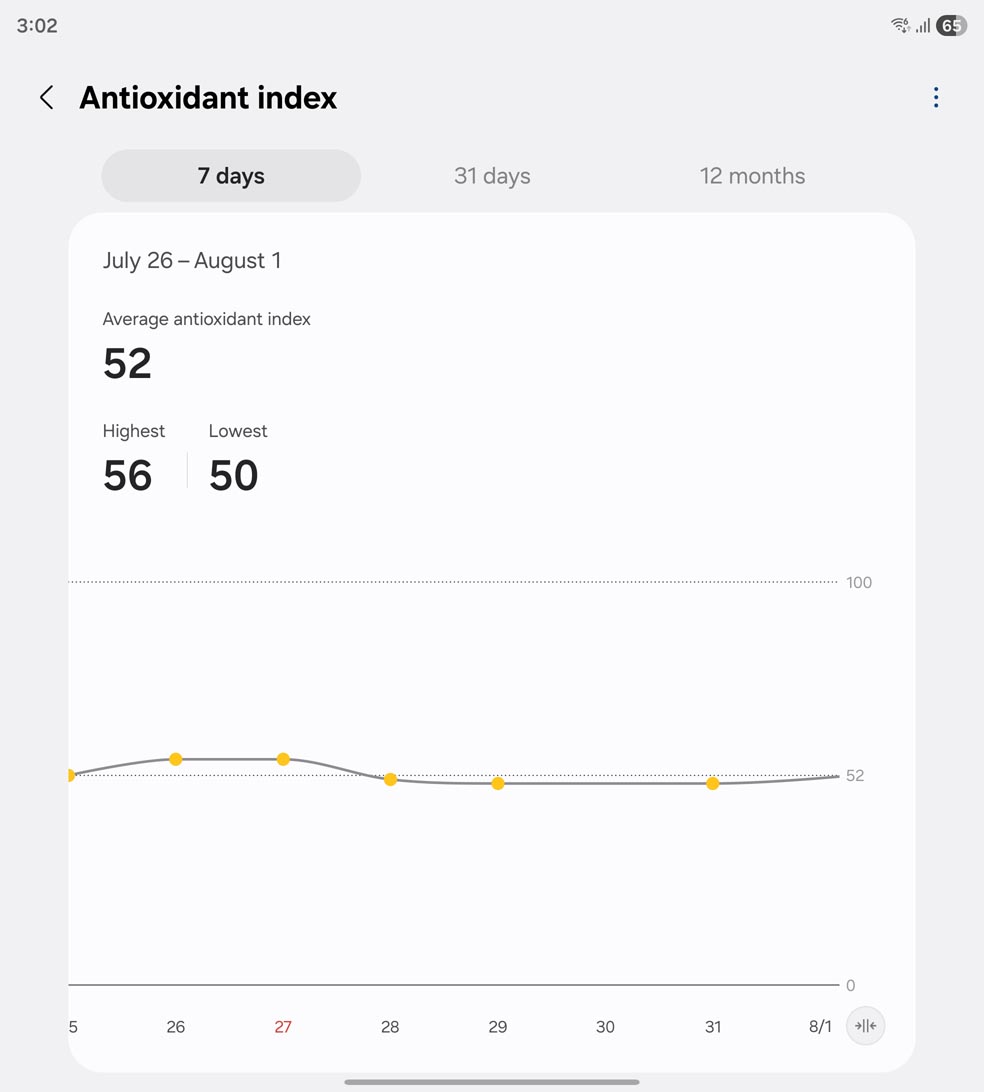Switch to the 31 days tab
The height and width of the screenshot is (1092, 984).
coord(492,176)
